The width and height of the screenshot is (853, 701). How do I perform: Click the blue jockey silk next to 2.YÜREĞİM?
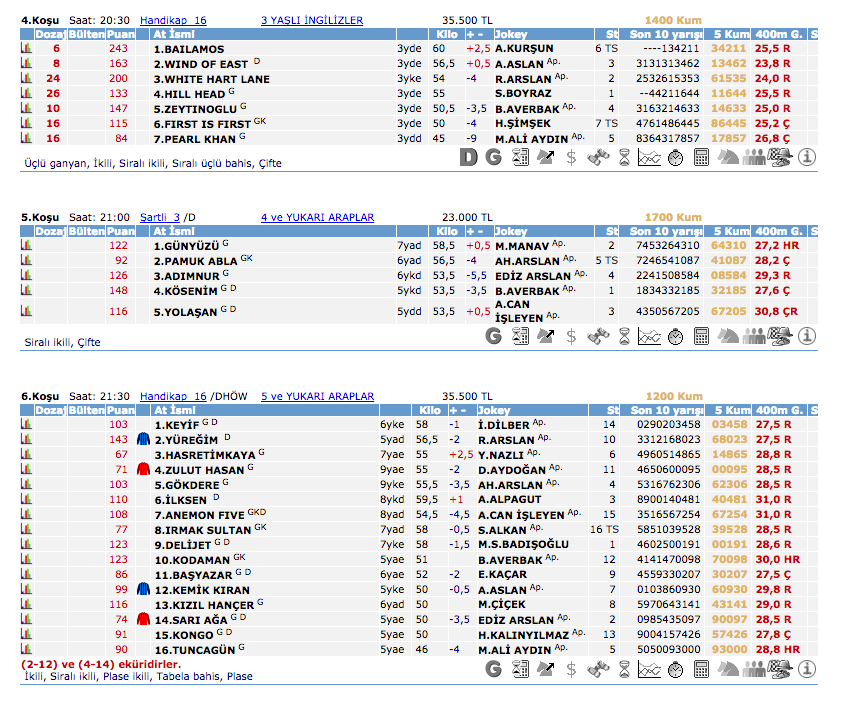point(143,439)
